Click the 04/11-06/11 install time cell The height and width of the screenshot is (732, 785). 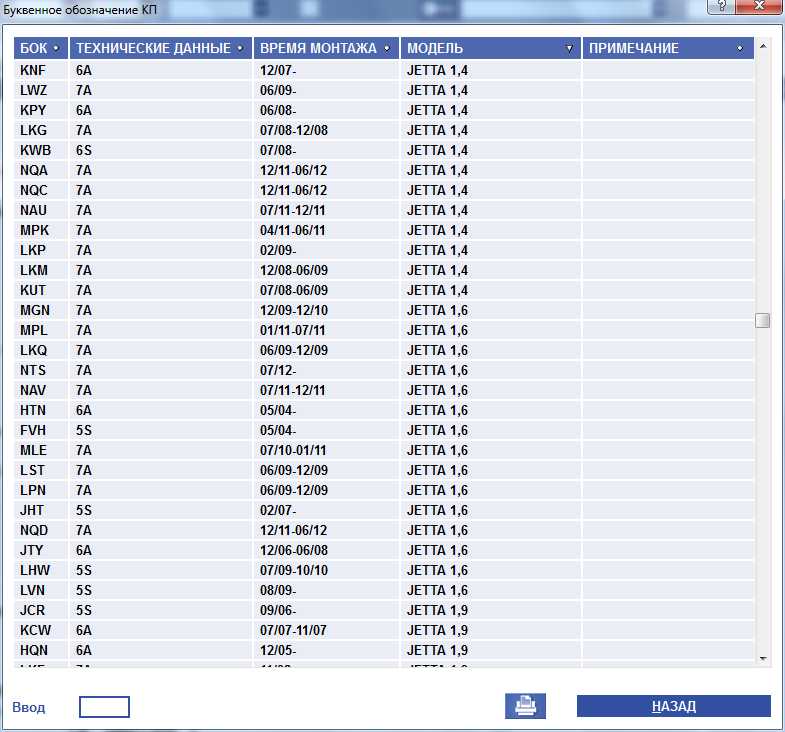click(292, 230)
